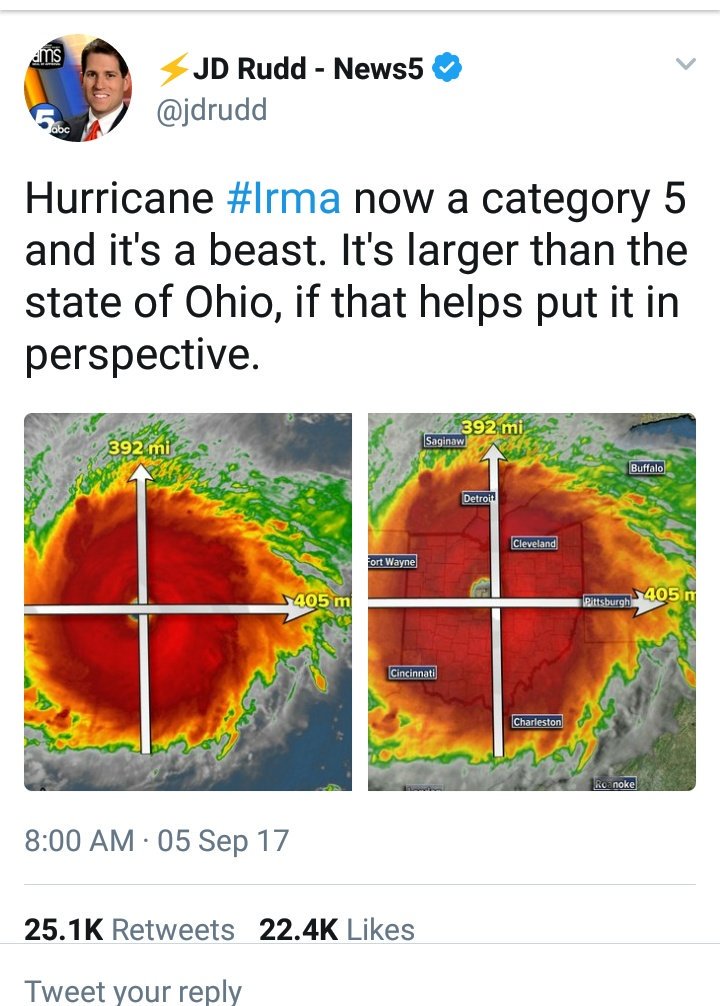Click the lightning bolt icon beside the name
This screenshot has width=720, height=1006.
(x=173, y=69)
